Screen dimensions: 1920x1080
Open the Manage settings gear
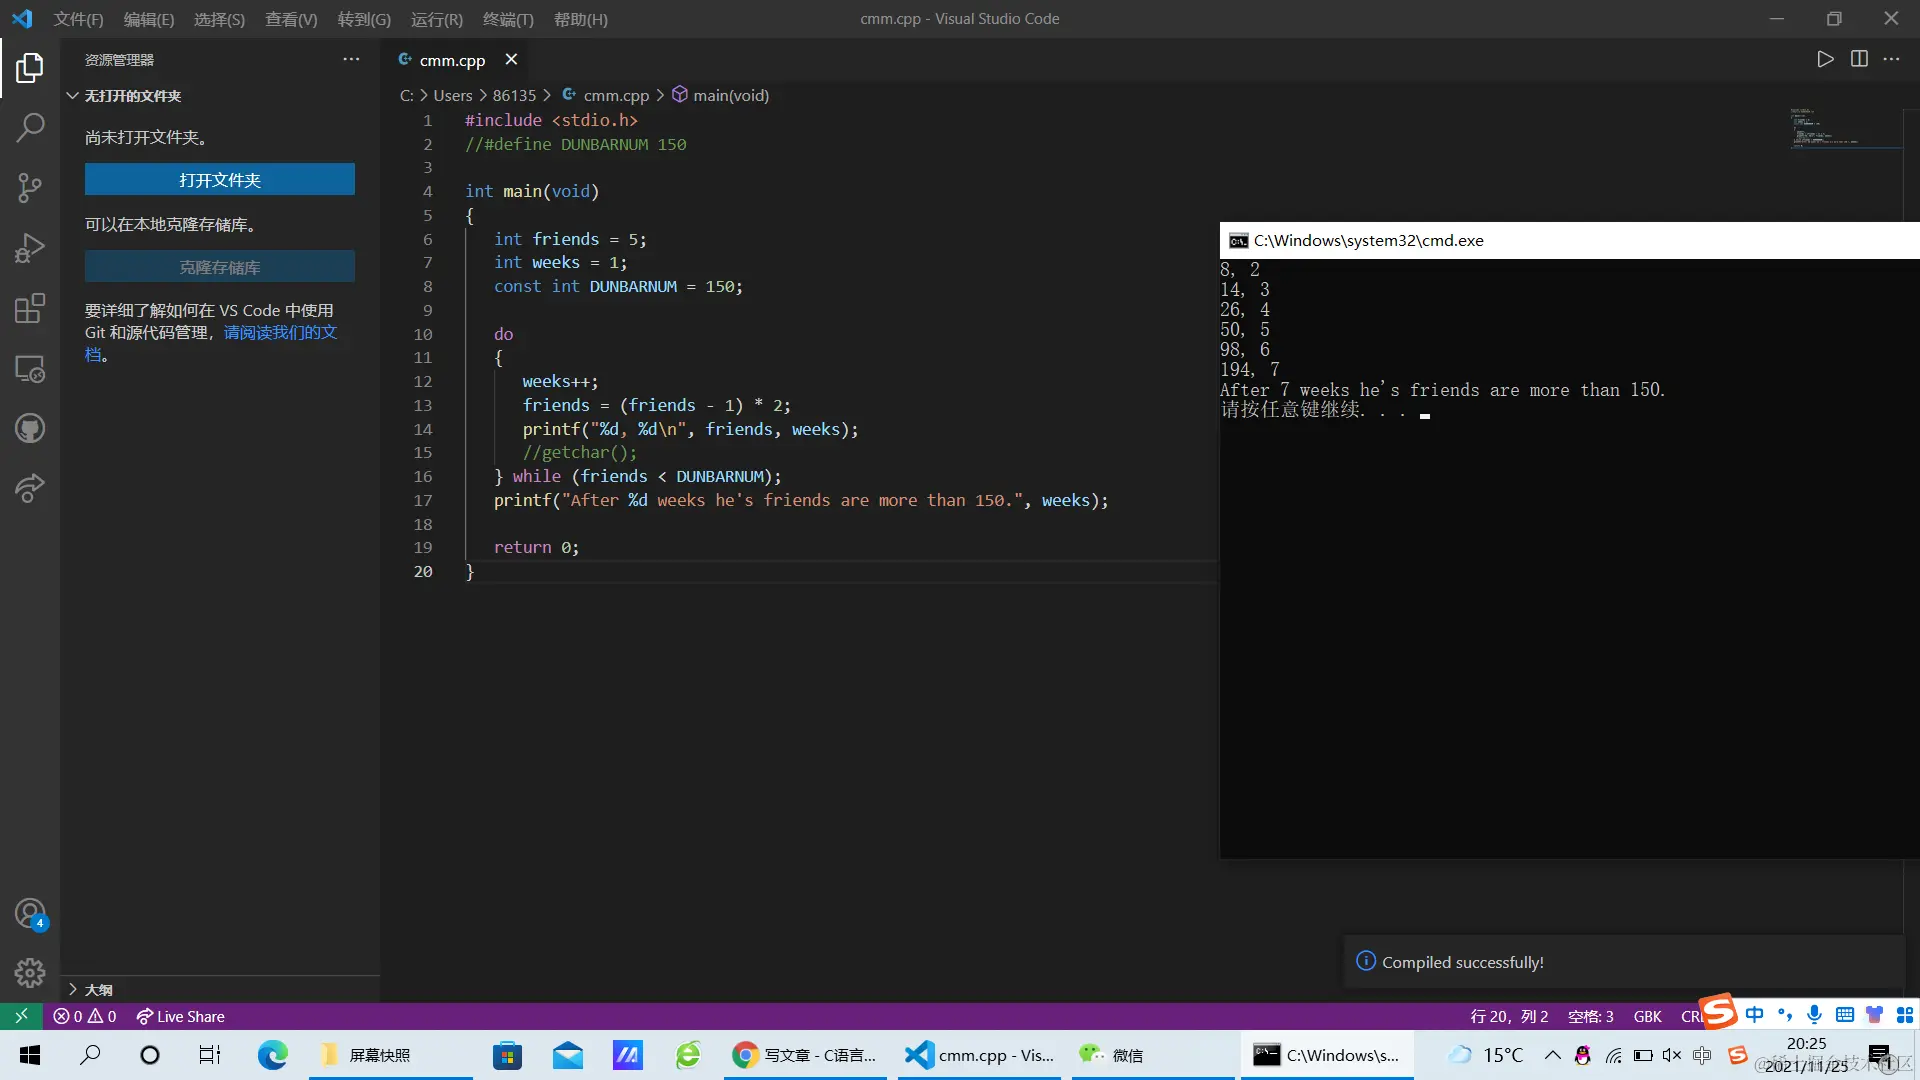tap(30, 973)
